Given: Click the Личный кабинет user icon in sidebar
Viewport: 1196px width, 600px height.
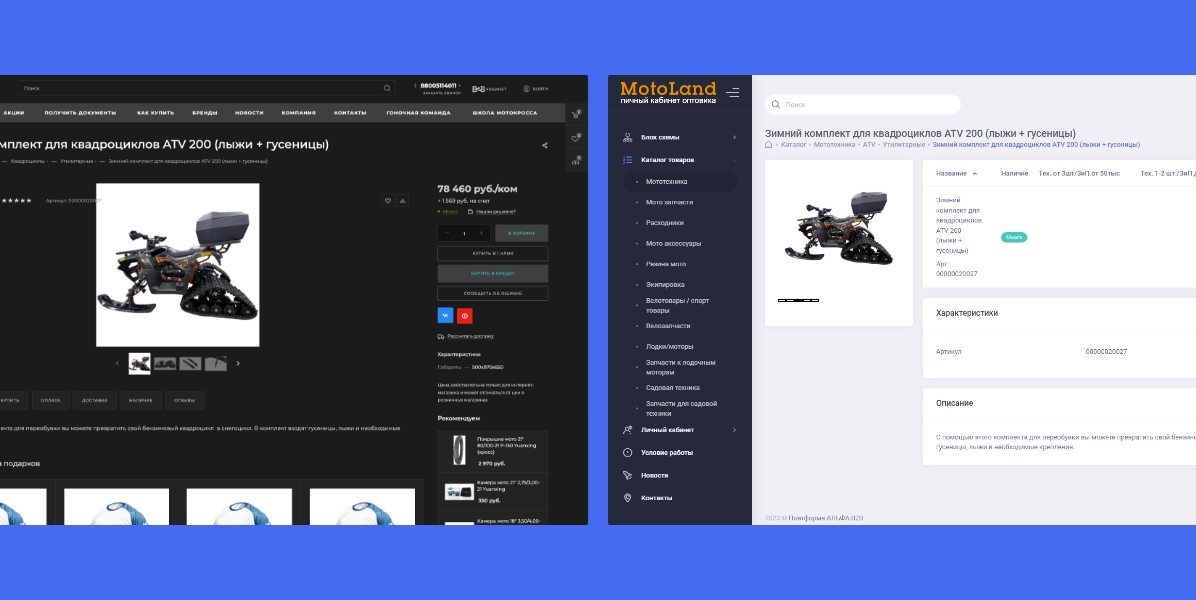Looking at the screenshot, I should pos(628,430).
